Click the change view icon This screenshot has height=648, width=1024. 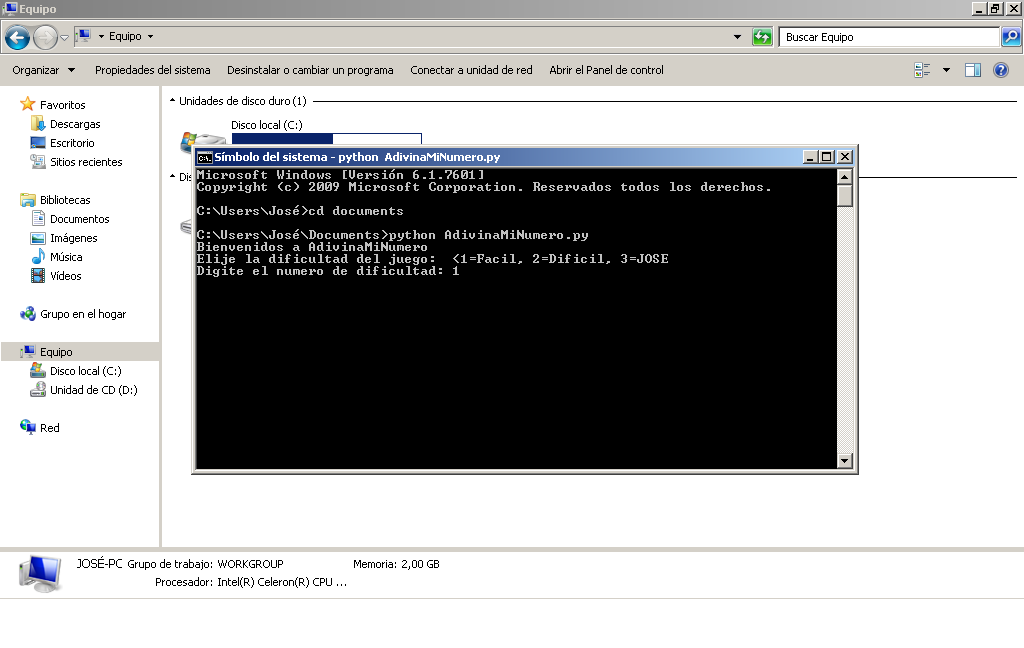(922, 70)
